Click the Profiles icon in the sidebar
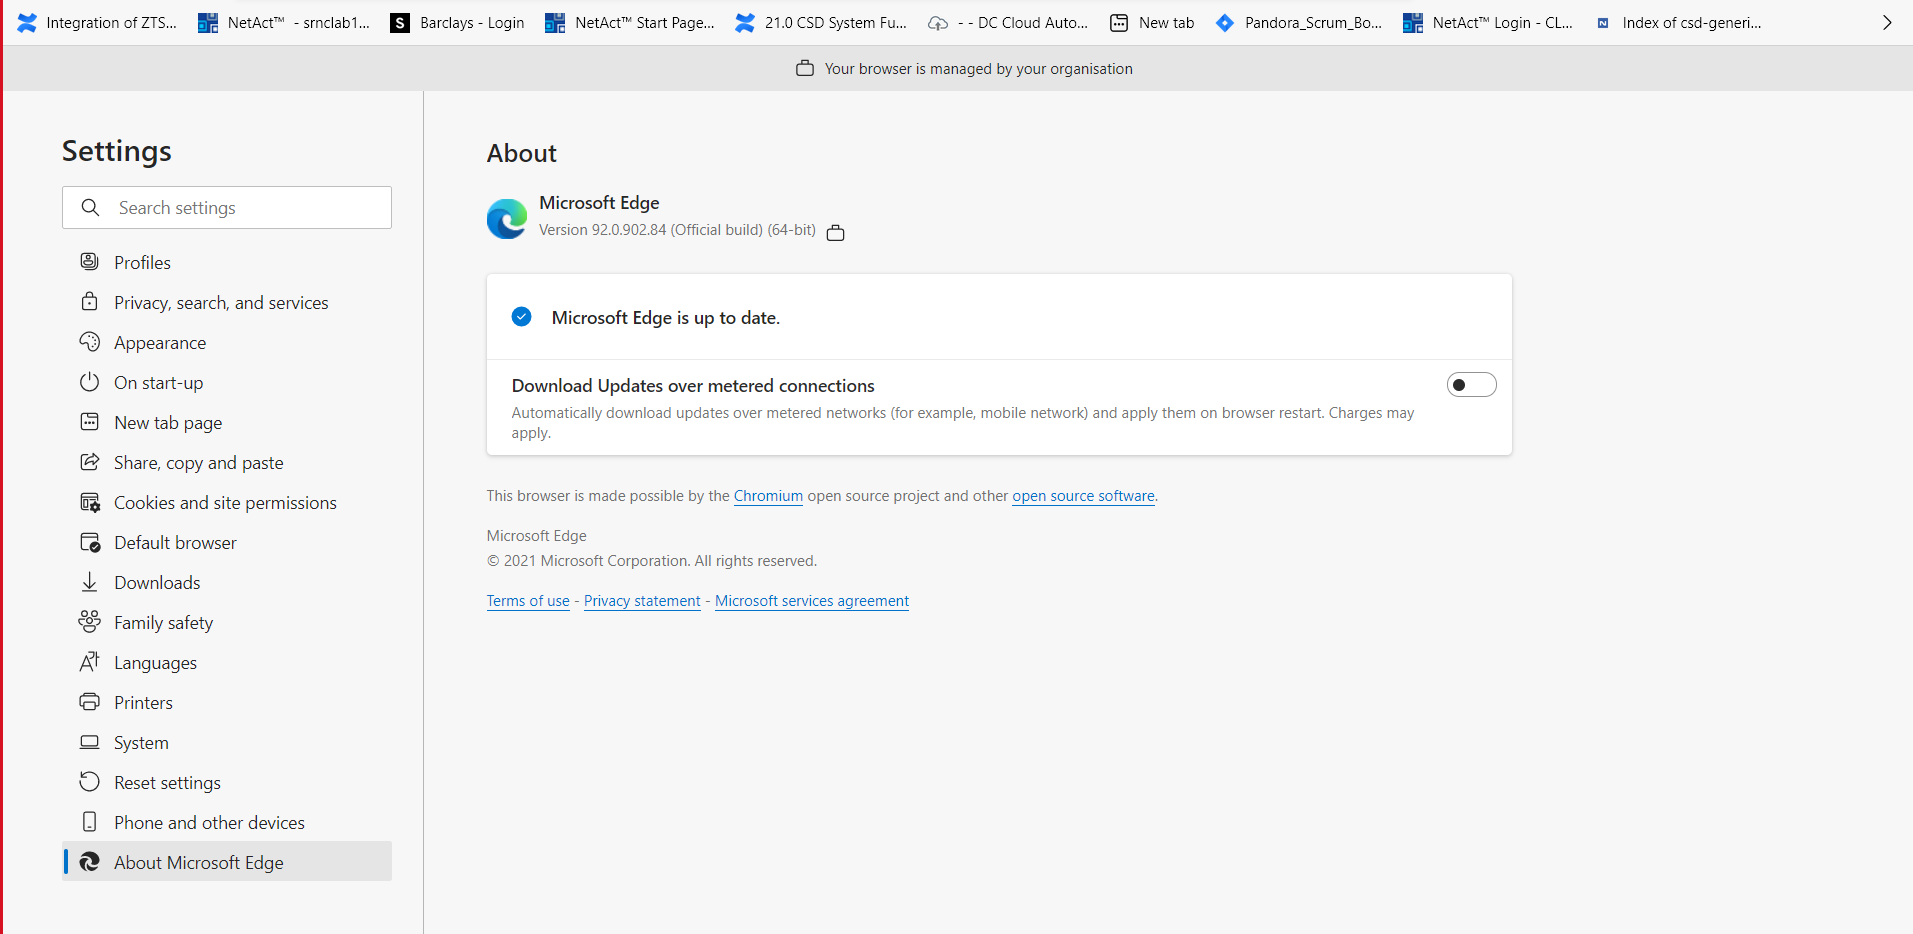 pyautogui.click(x=90, y=261)
